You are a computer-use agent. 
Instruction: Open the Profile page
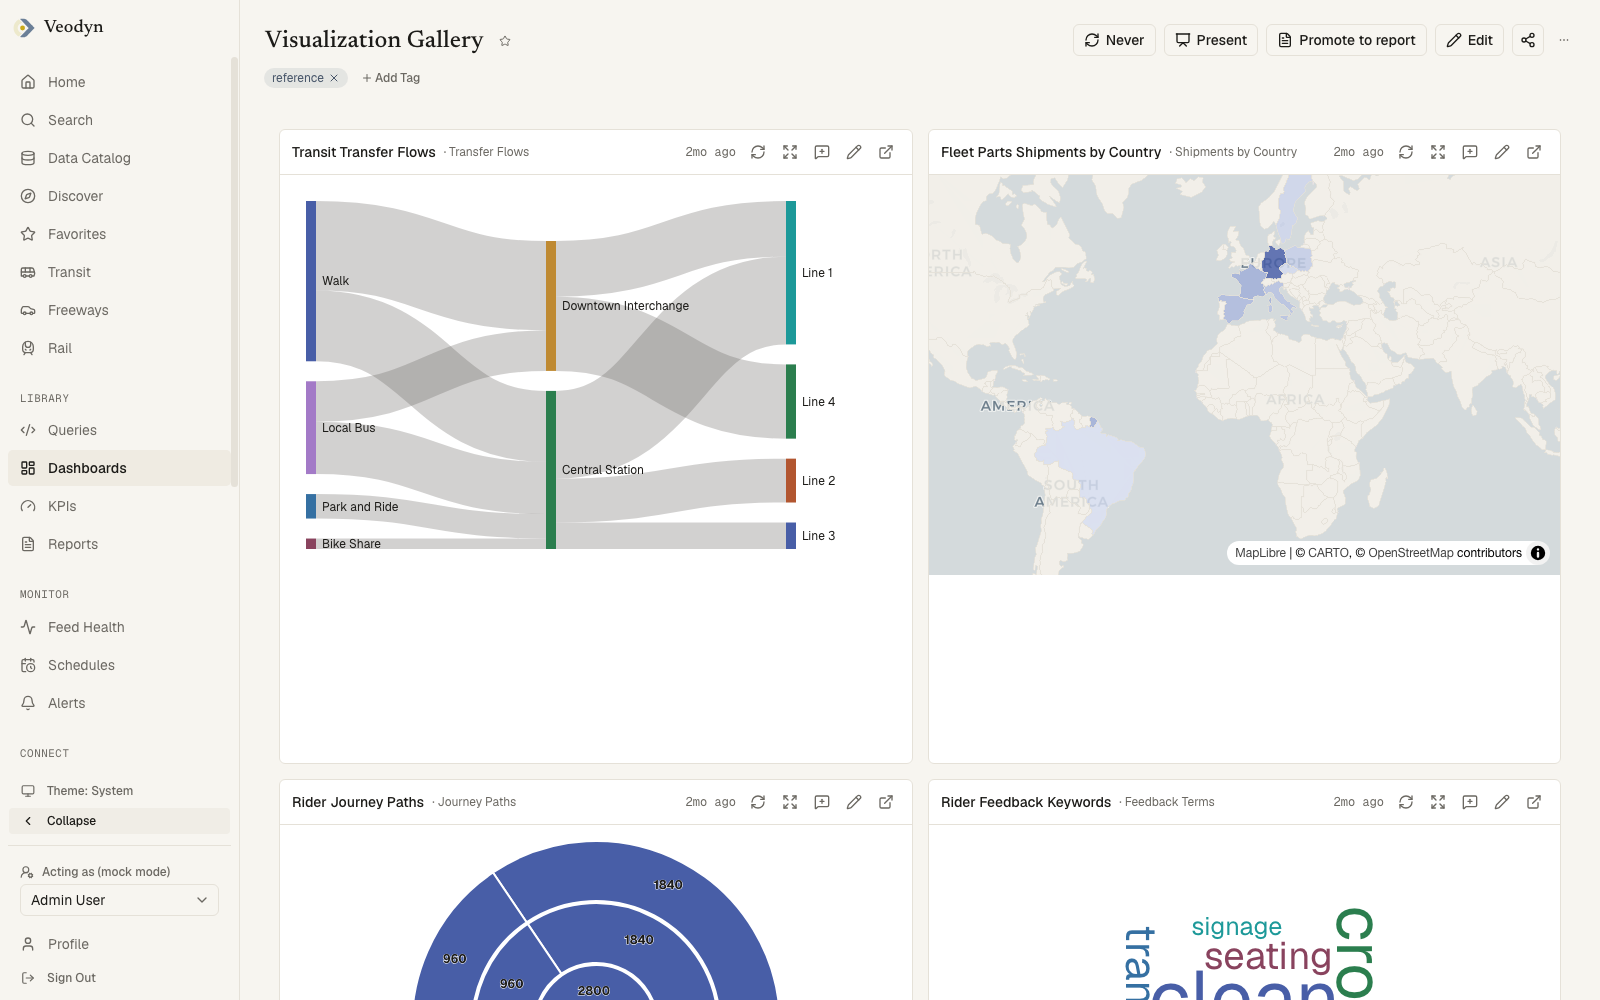tap(119, 944)
